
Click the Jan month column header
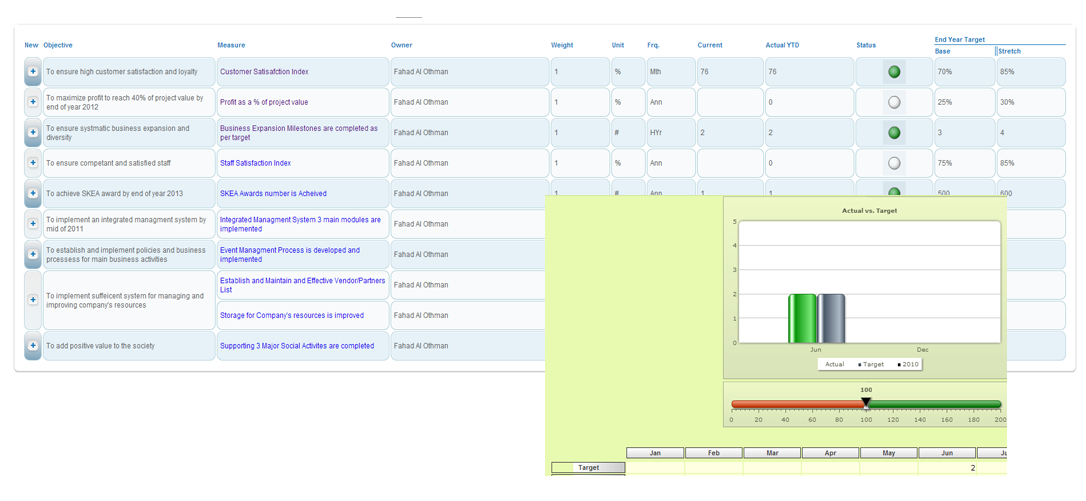655,453
